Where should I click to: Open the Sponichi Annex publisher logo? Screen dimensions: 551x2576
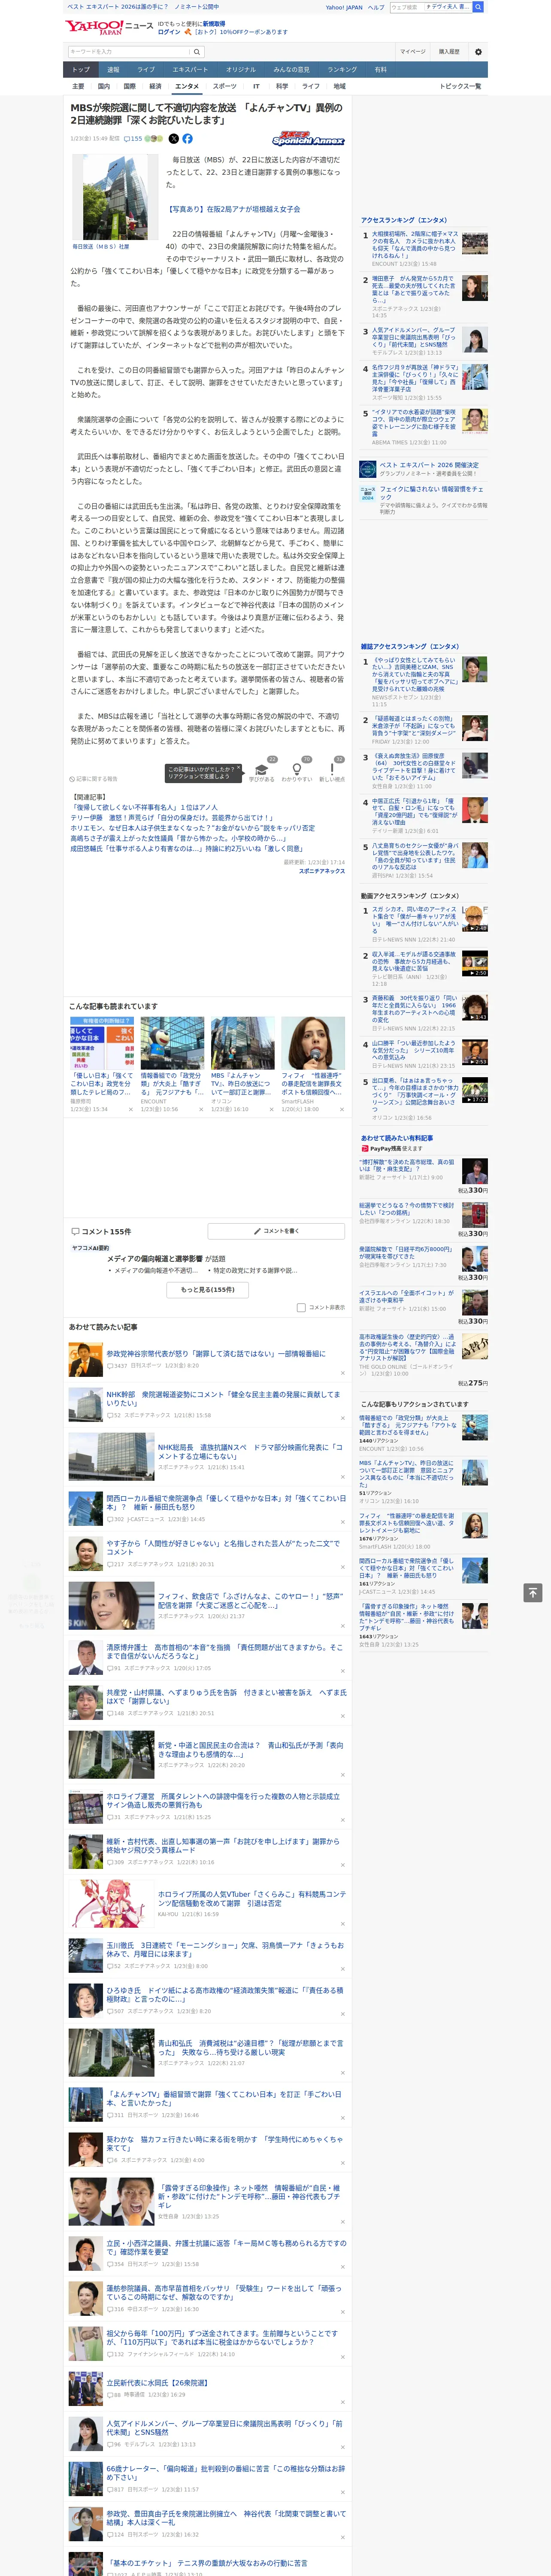pyautogui.click(x=308, y=140)
